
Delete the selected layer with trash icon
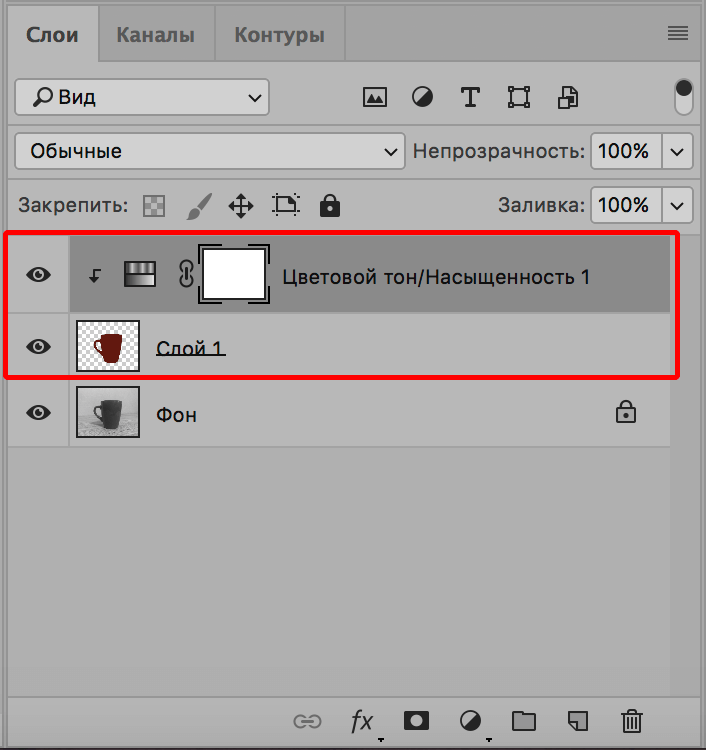(632, 721)
